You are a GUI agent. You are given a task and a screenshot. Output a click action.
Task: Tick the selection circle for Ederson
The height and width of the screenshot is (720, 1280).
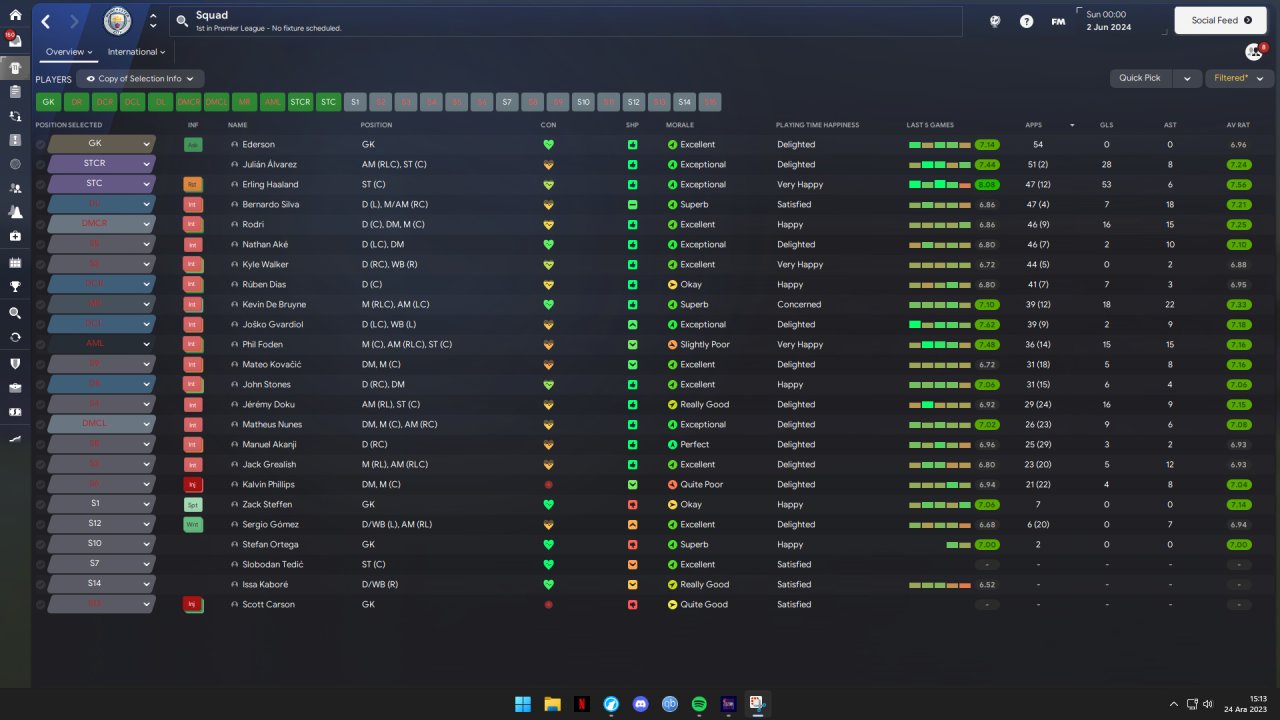click(x=40, y=145)
